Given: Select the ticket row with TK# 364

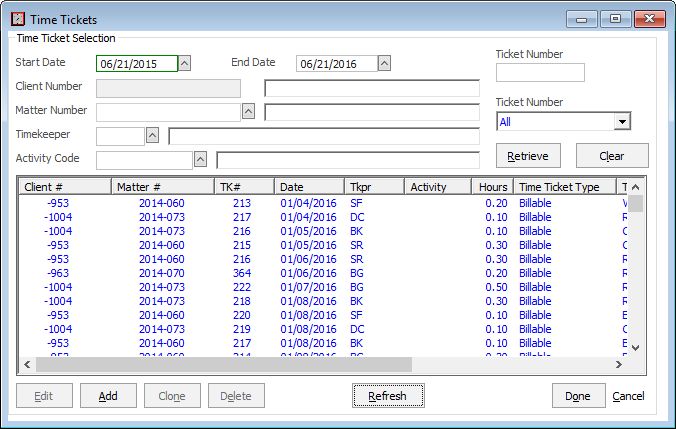Looking at the screenshot, I should point(323,273).
